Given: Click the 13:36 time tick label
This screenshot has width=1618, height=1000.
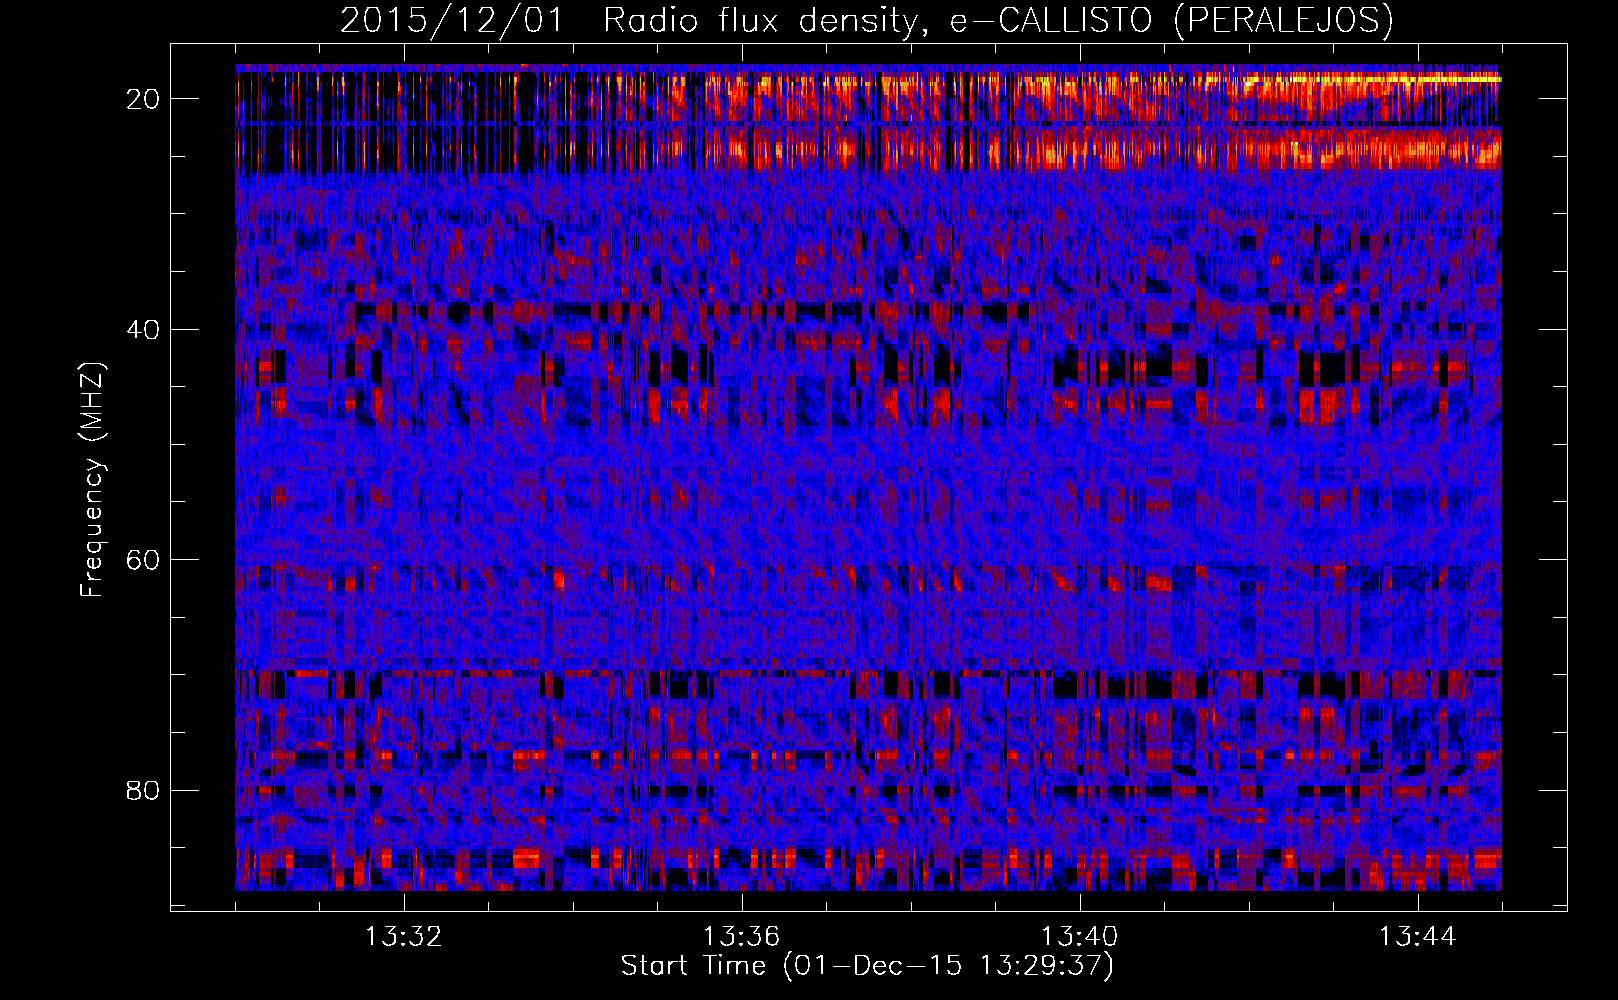Looking at the screenshot, I should 742,937.
